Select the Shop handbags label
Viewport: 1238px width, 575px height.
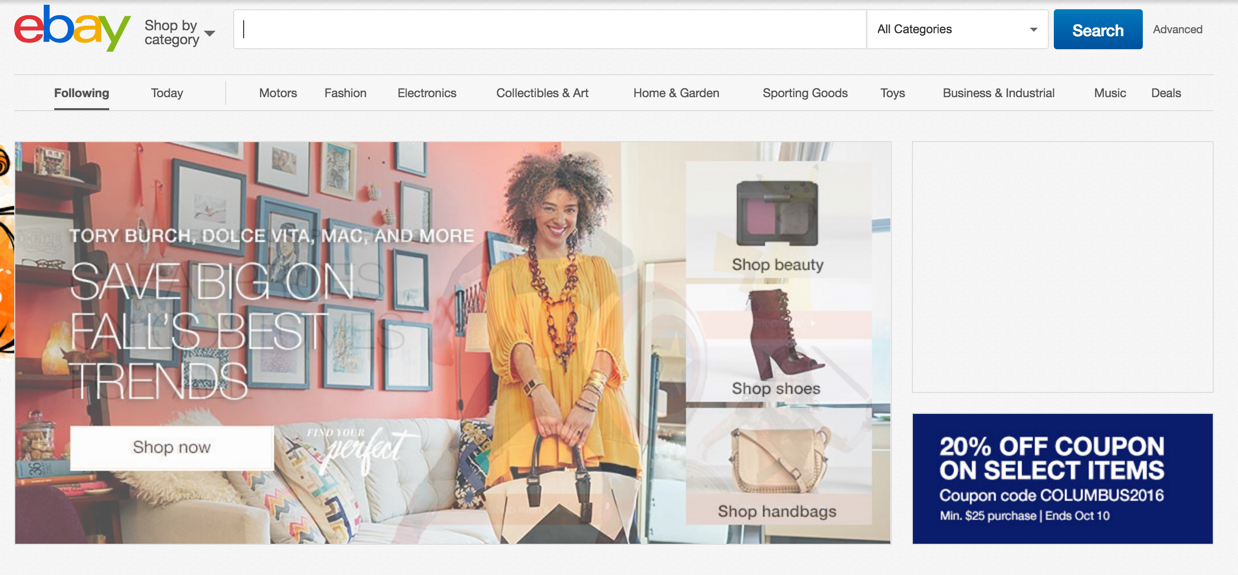(777, 511)
